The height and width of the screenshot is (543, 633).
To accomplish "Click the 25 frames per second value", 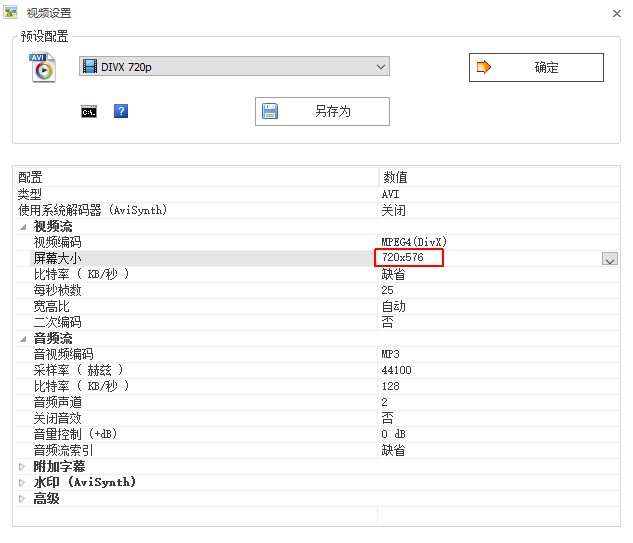I will (387, 290).
